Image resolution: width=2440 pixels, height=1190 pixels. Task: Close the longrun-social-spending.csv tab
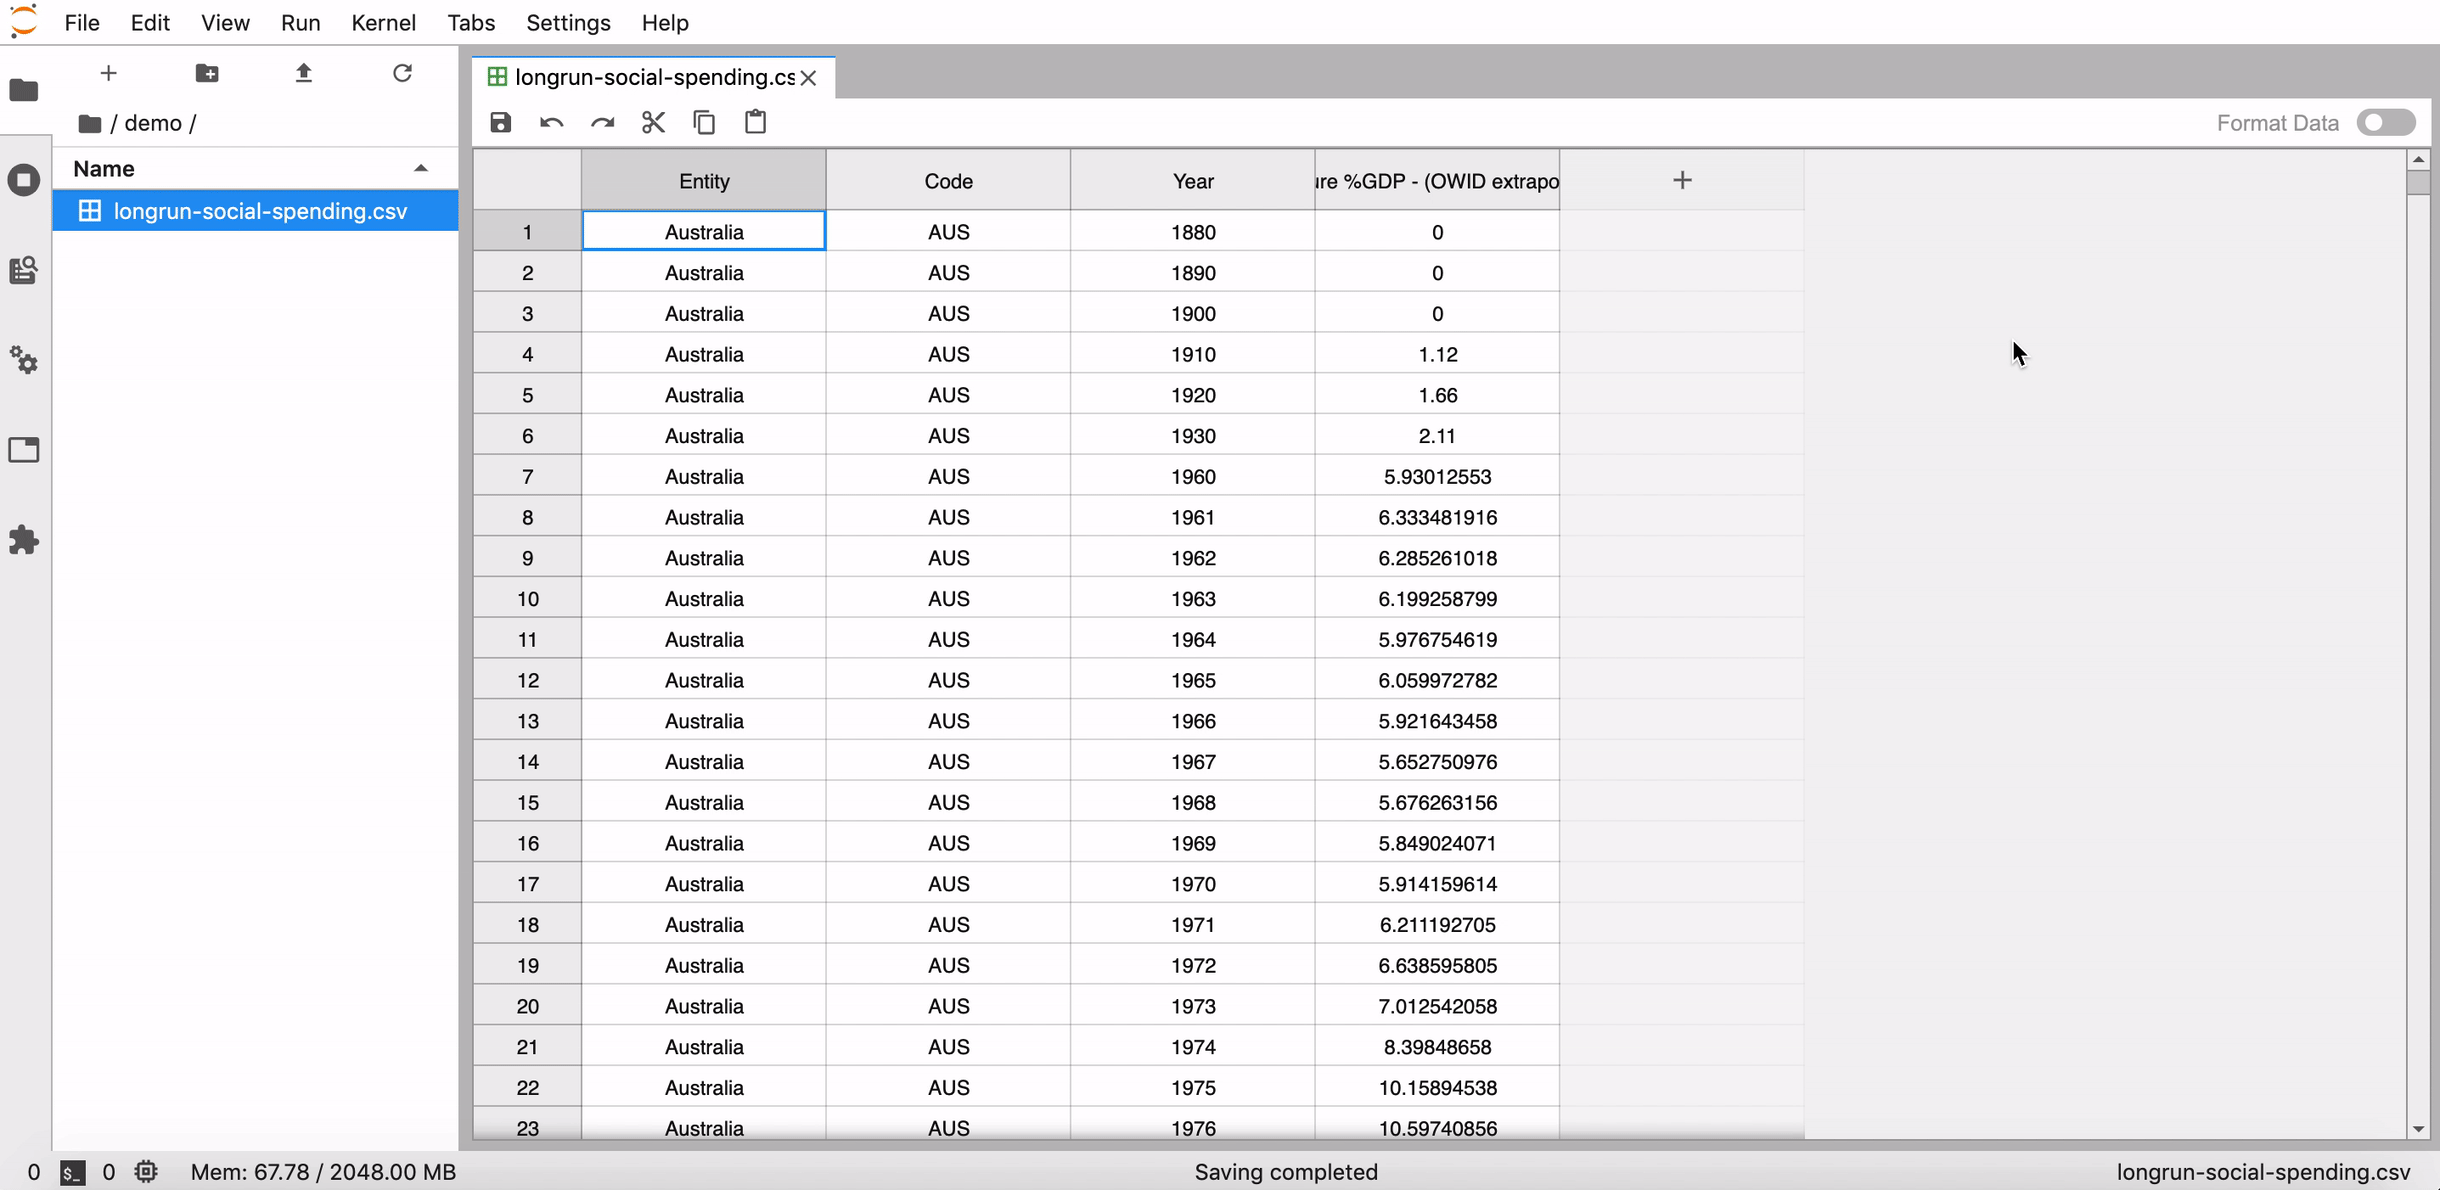coord(809,77)
